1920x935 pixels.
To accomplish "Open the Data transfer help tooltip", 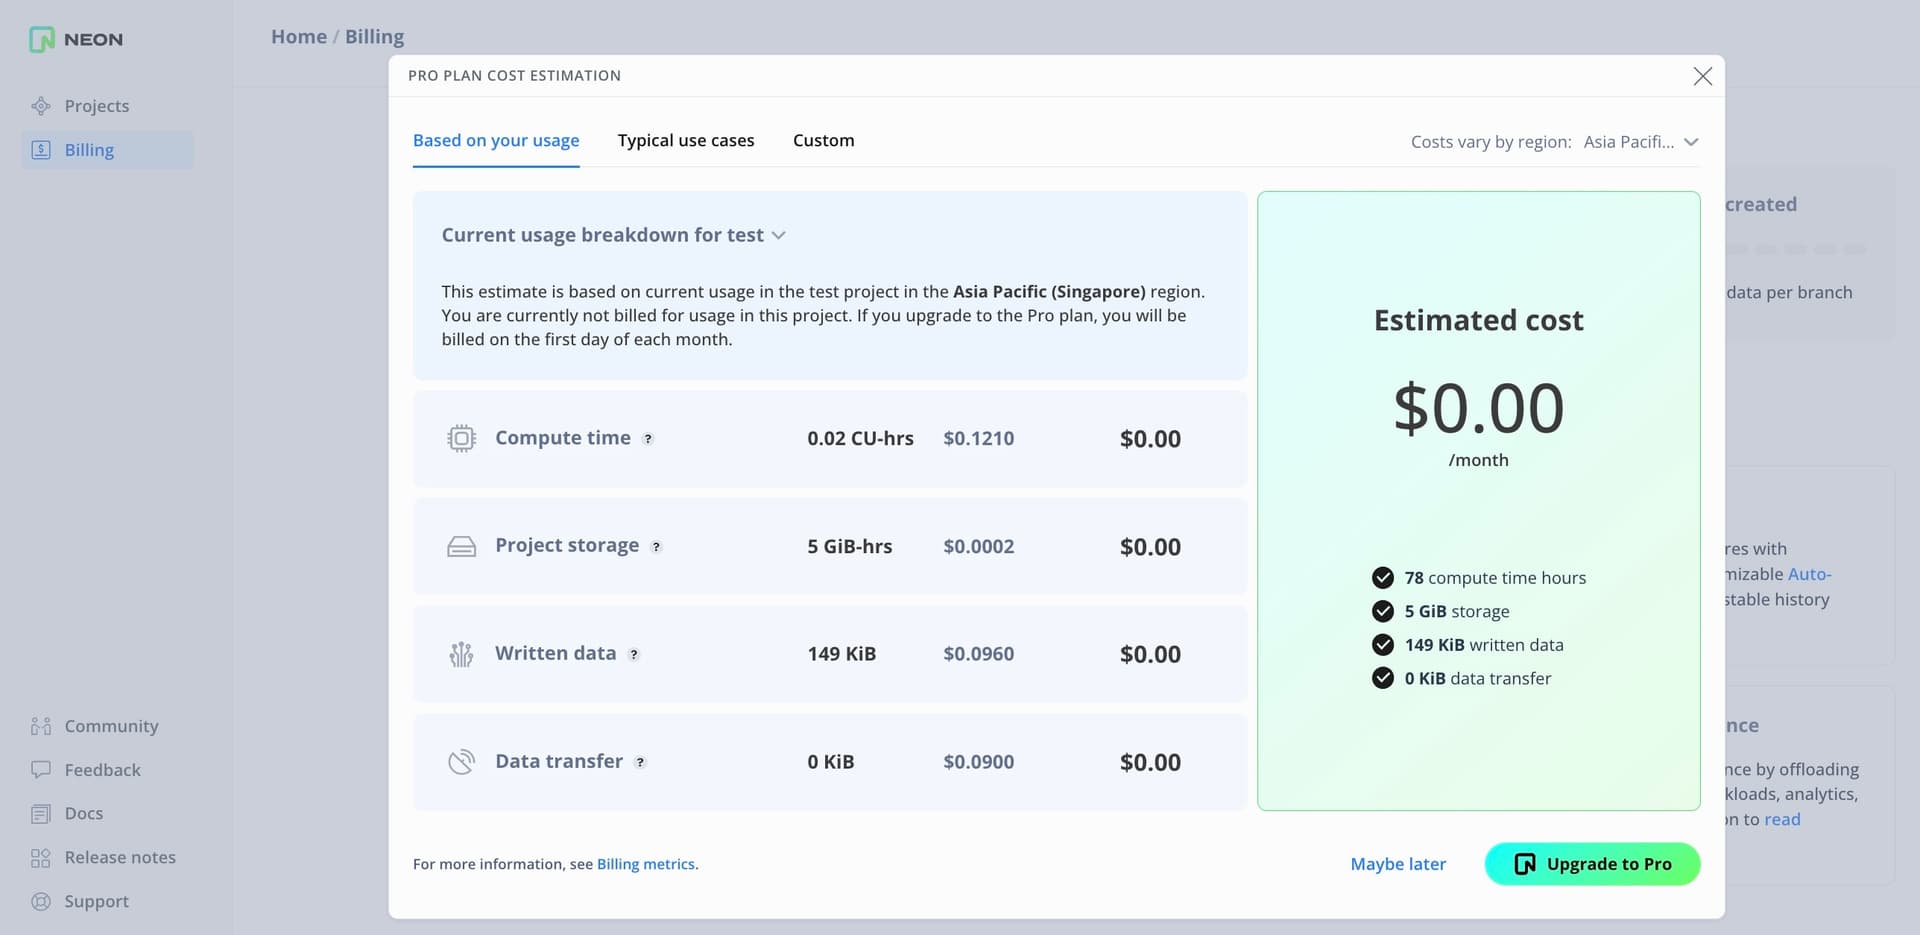I will coord(640,762).
